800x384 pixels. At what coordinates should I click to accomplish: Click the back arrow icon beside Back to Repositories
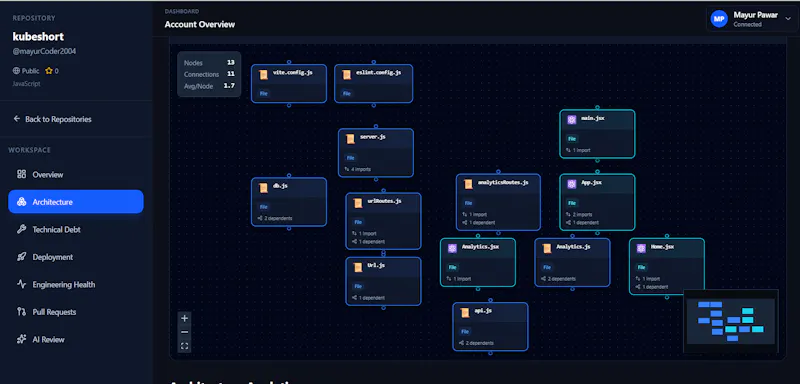click(17, 119)
